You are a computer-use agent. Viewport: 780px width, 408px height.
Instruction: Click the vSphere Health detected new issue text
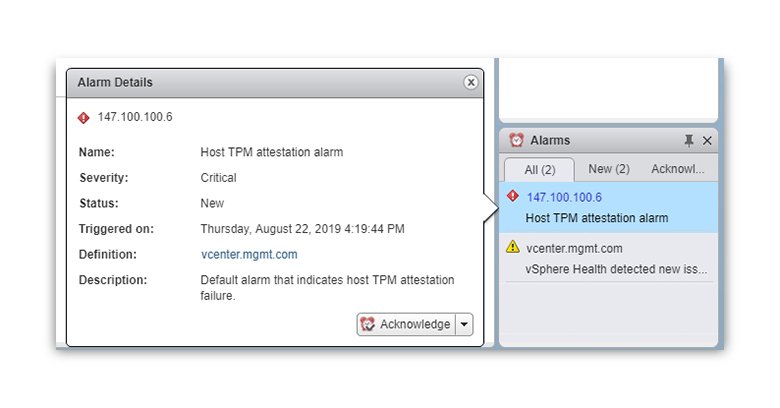[616, 268]
